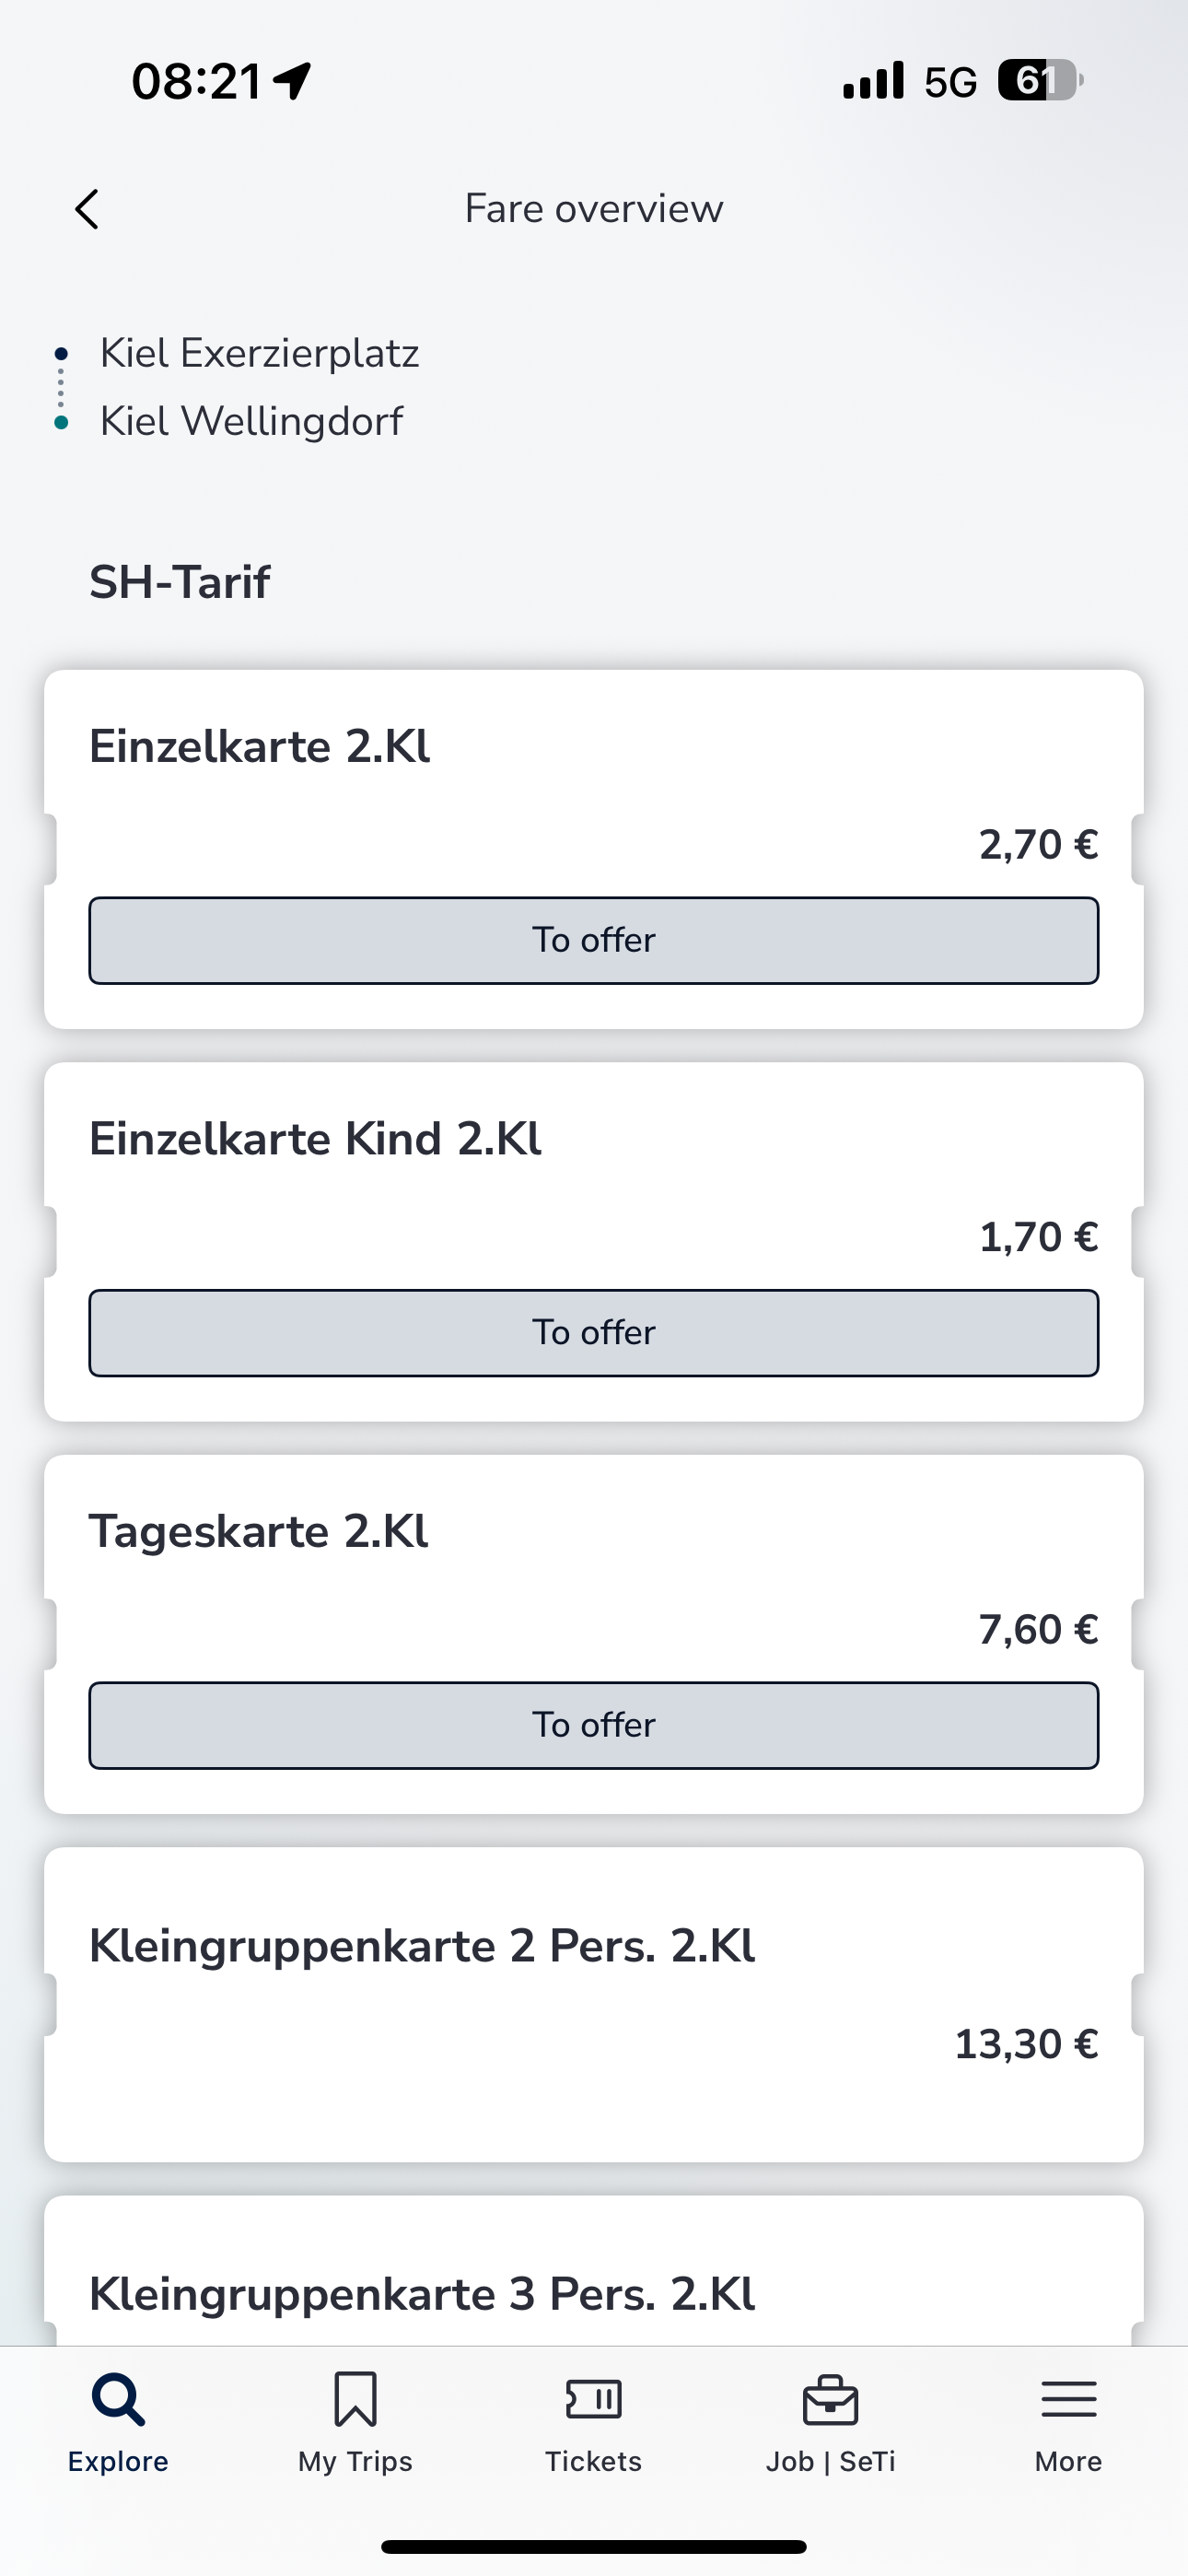
Task: Open the Job | SeTi briefcase icon
Action: pyautogui.click(x=831, y=2400)
